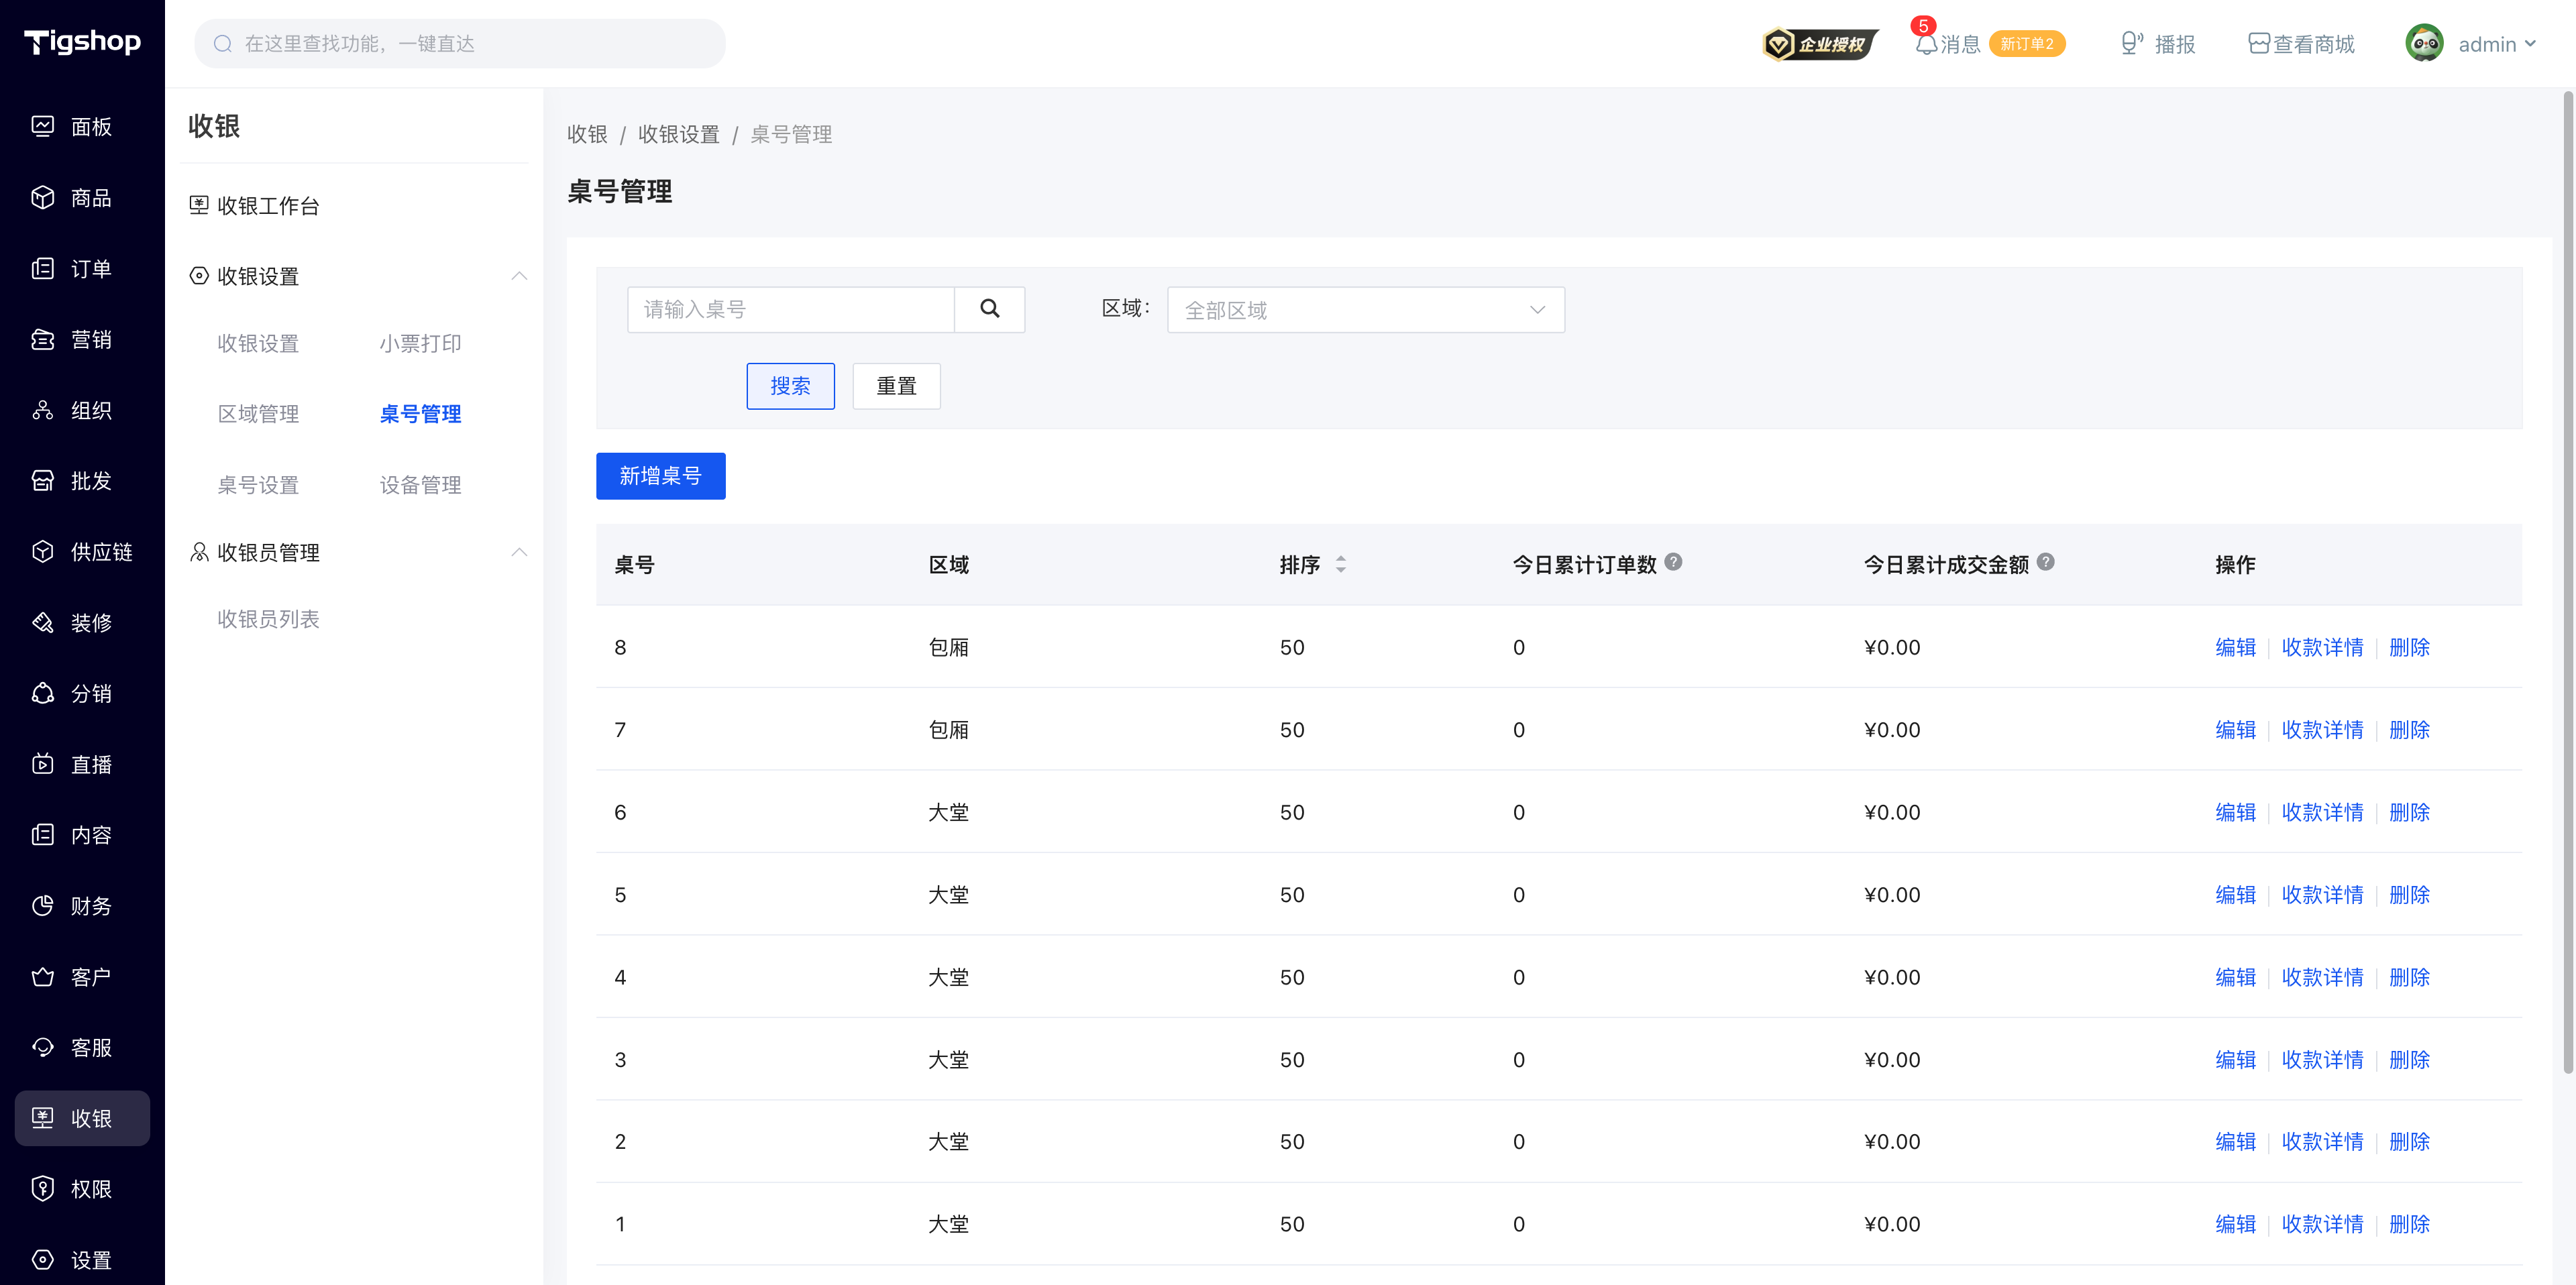Collapse the 收银设置 submenu chevron
Viewport: 2576px width, 1285px height.
(518, 276)
